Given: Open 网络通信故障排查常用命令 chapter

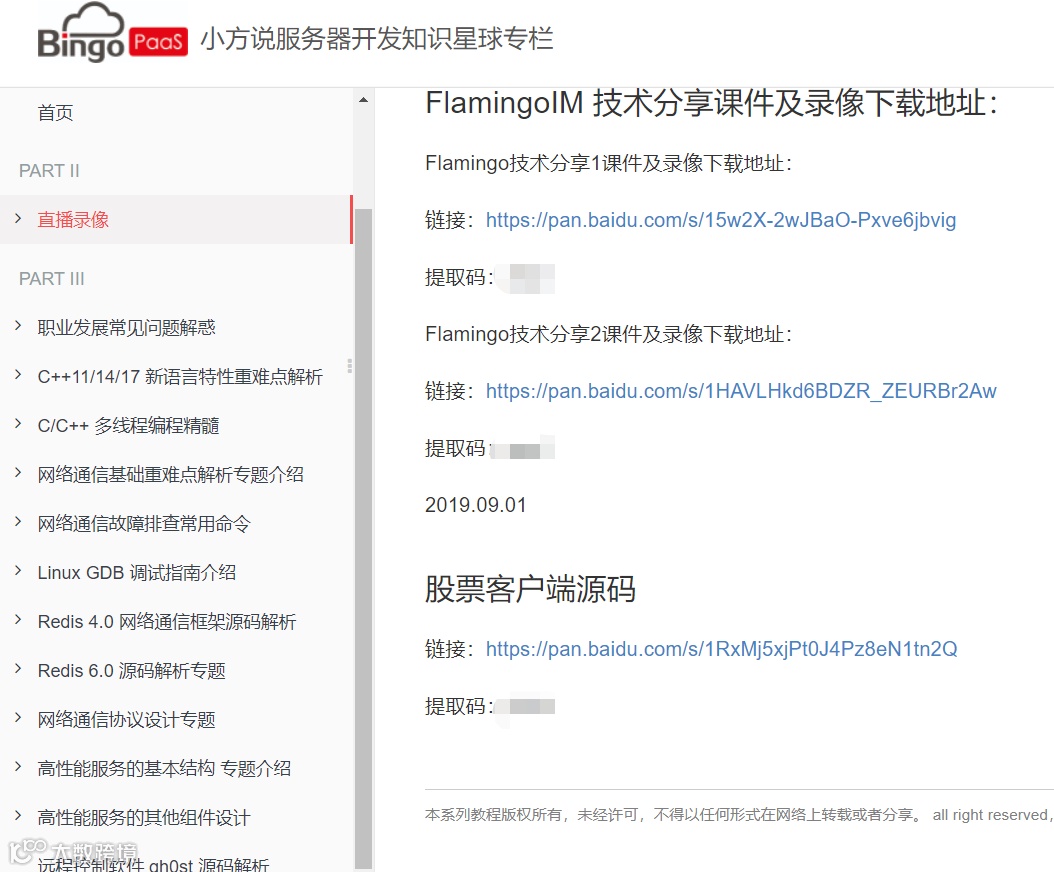Looking at the screenshot, I should [144, 524].
